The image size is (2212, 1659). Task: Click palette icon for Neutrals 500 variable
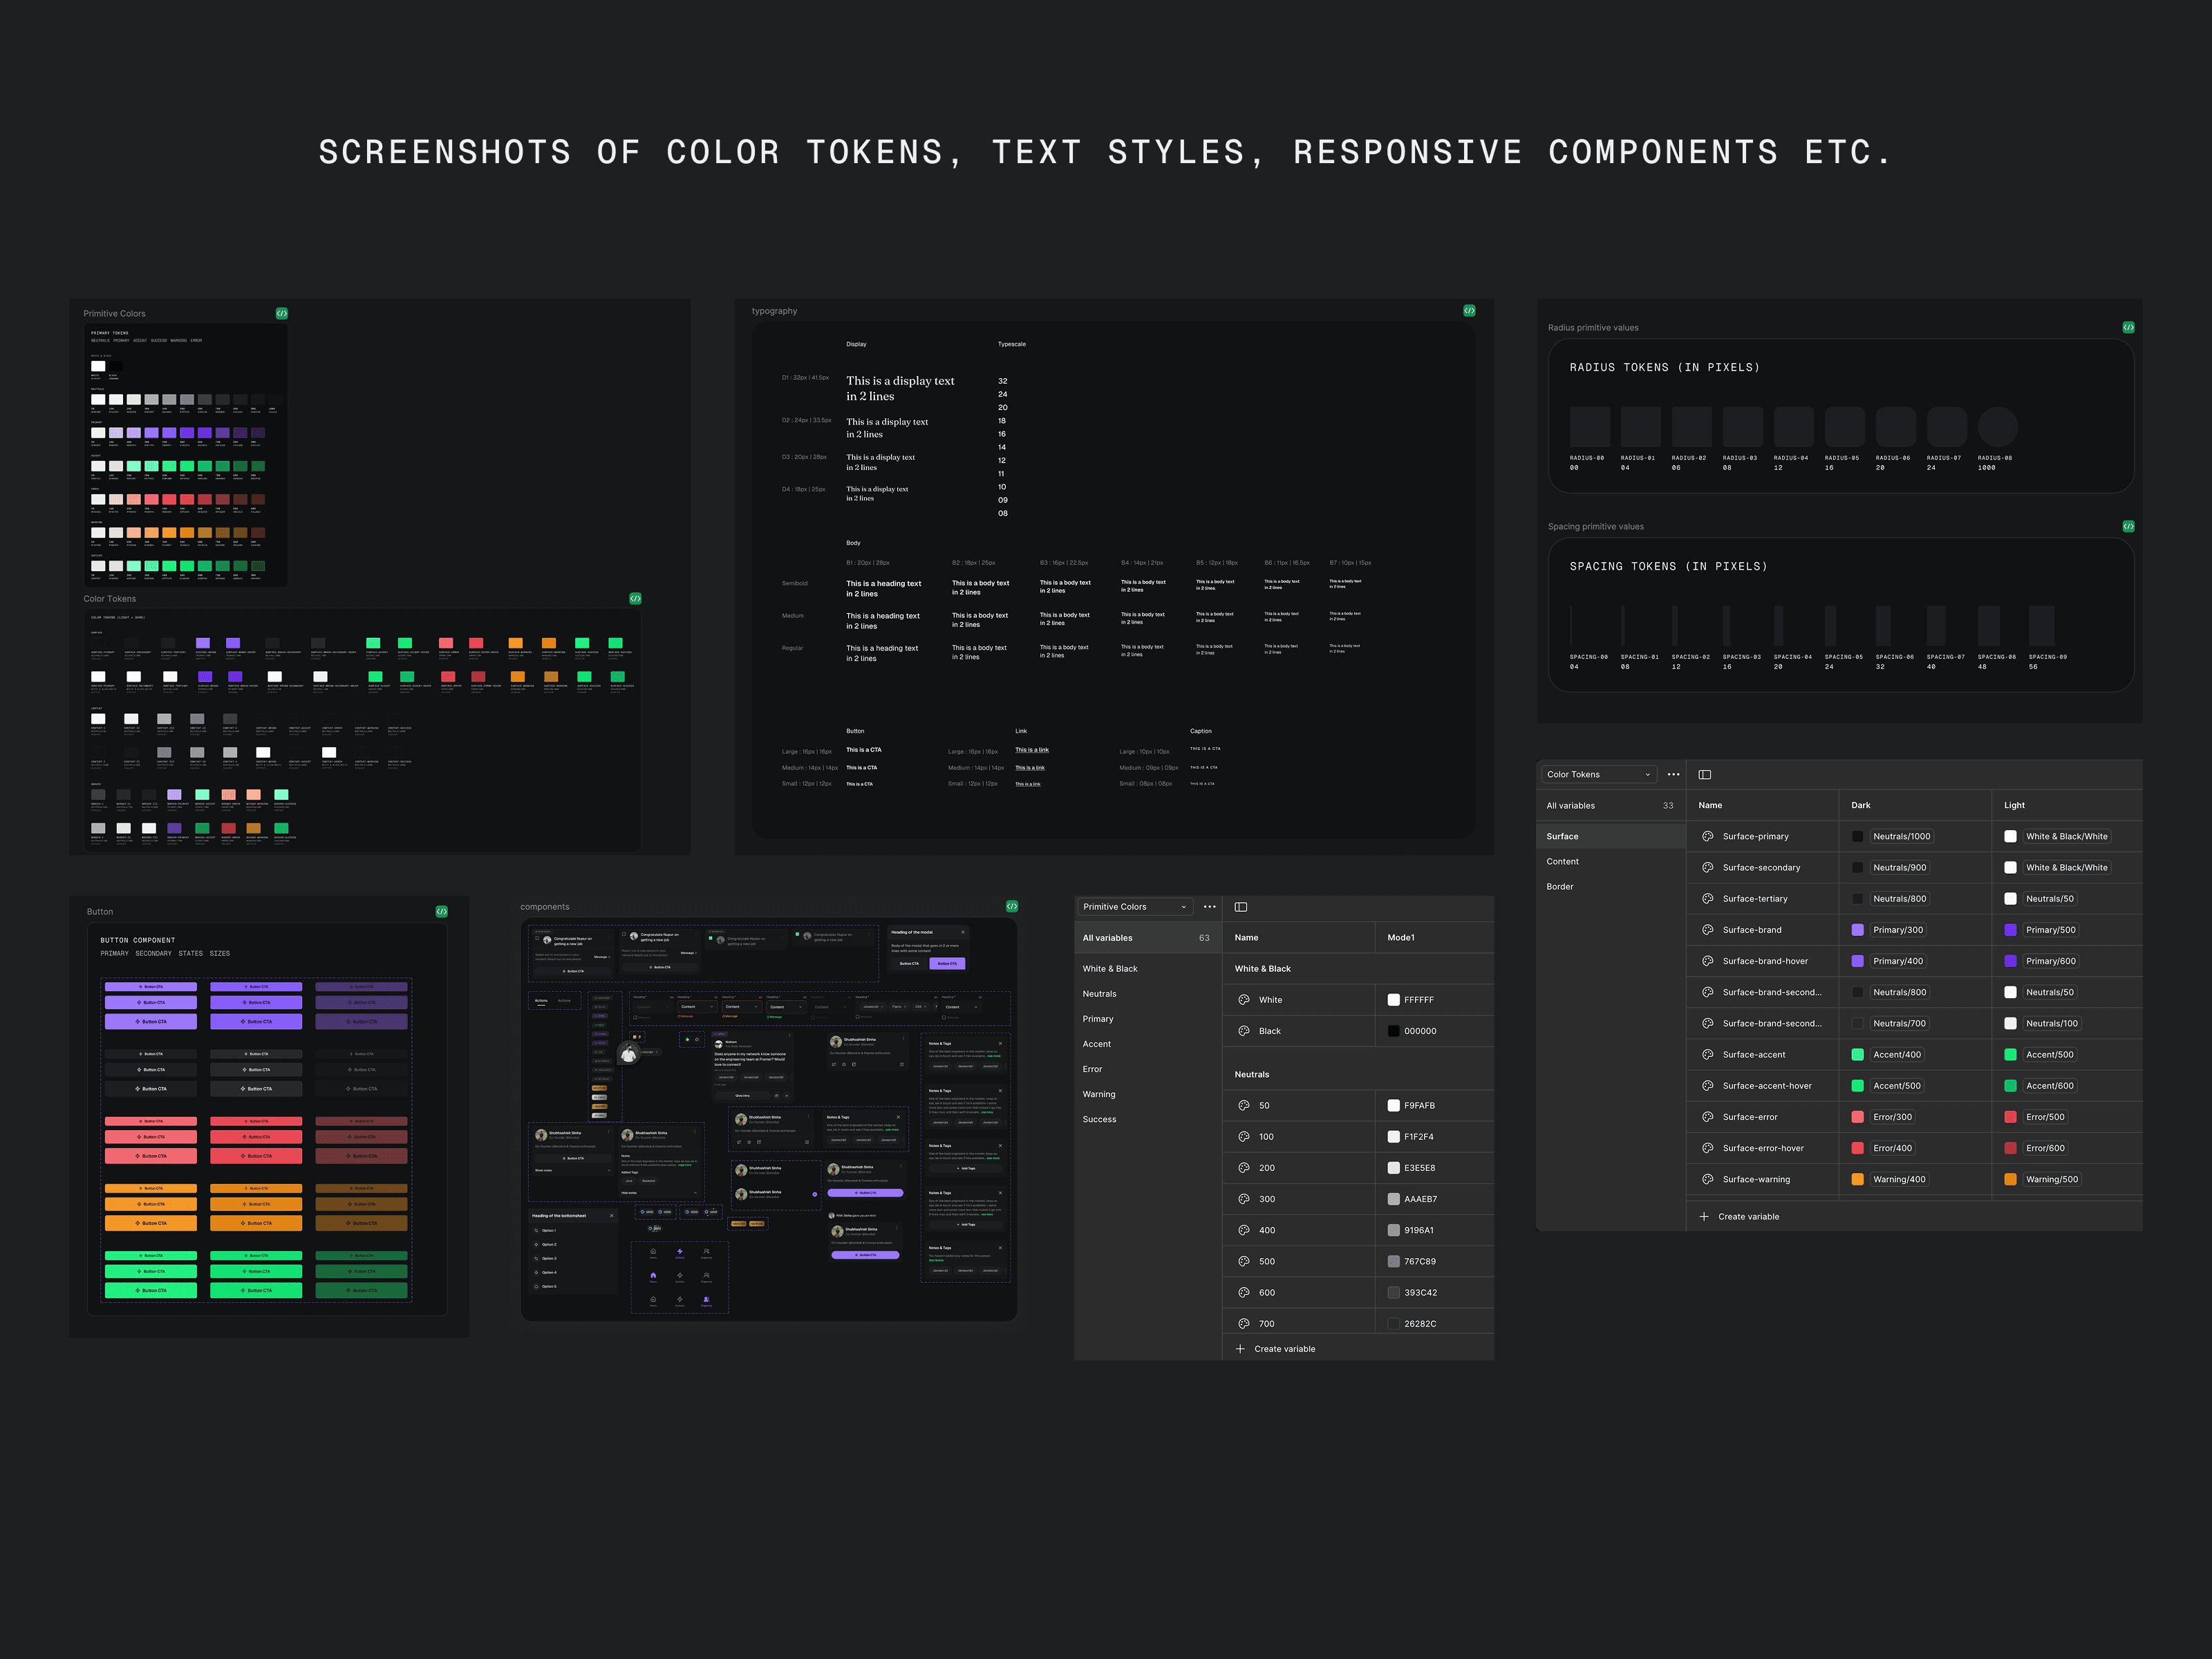[1244, 1261]
